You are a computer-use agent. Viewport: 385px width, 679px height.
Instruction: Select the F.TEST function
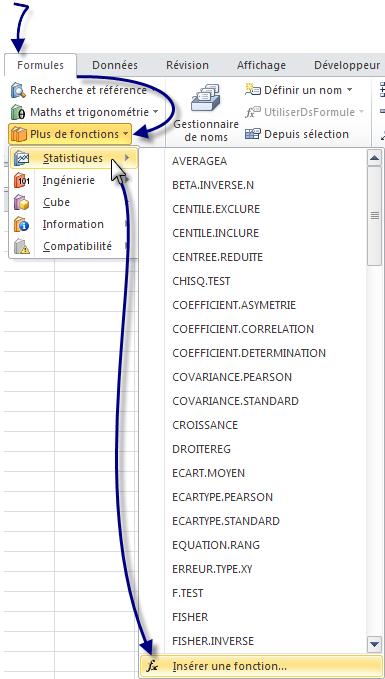coord(188,593)
